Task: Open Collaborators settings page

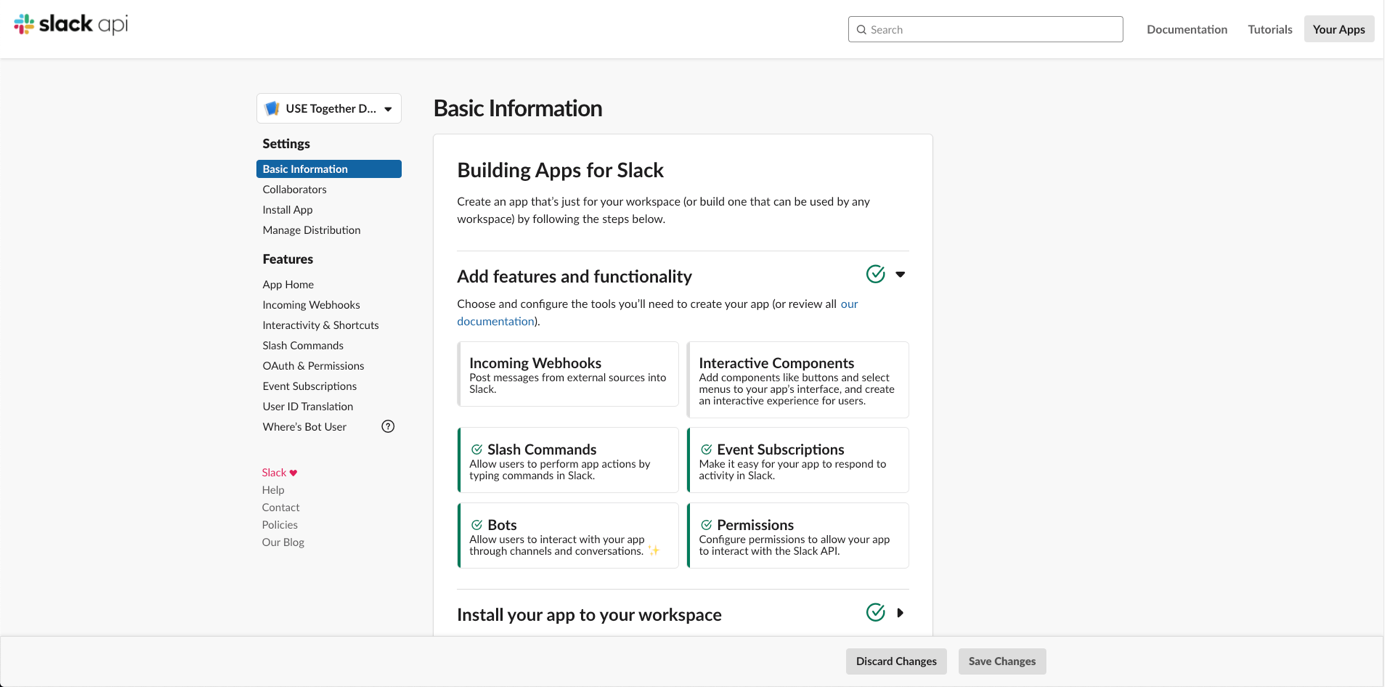Action: (x=295, y=189)
